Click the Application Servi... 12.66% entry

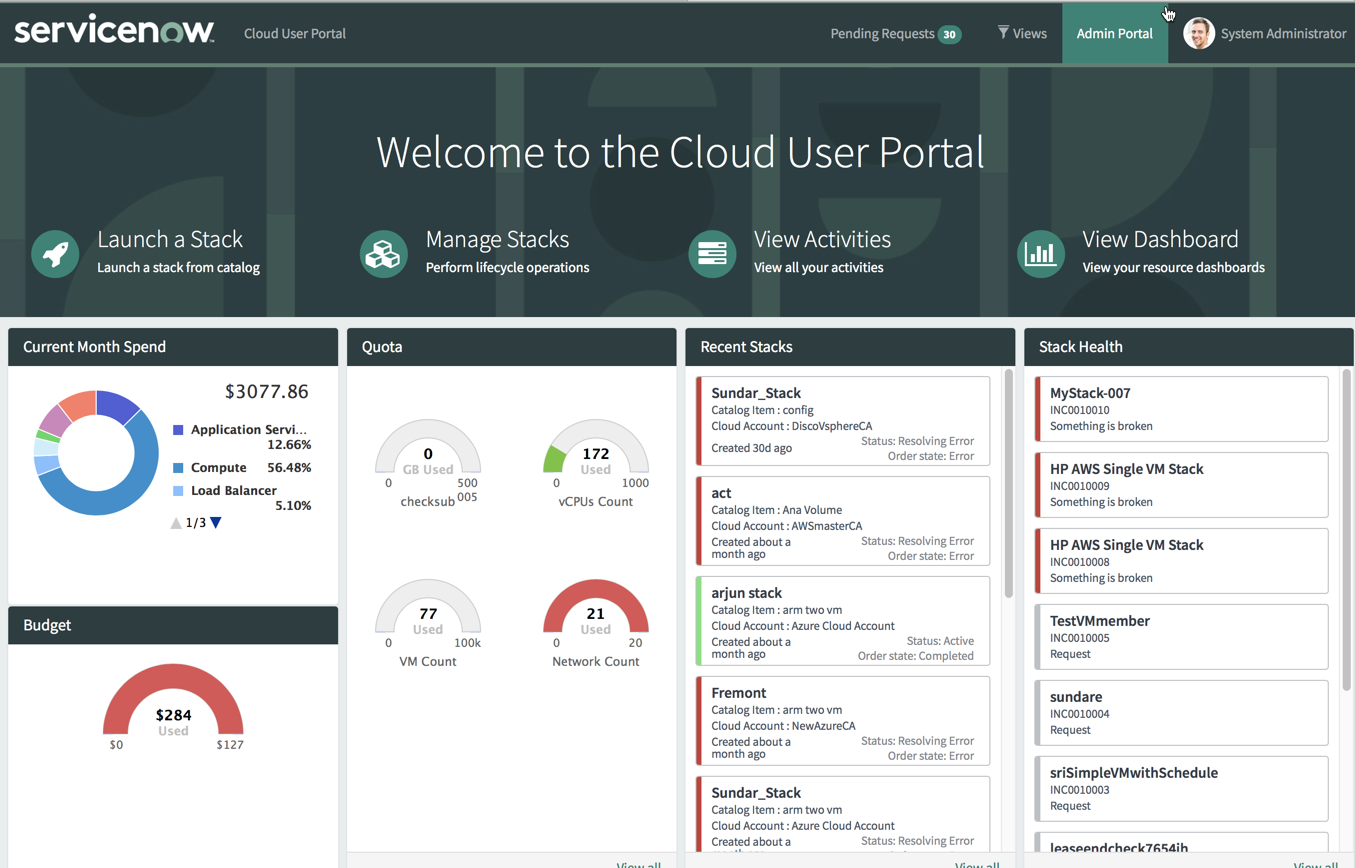242,437
